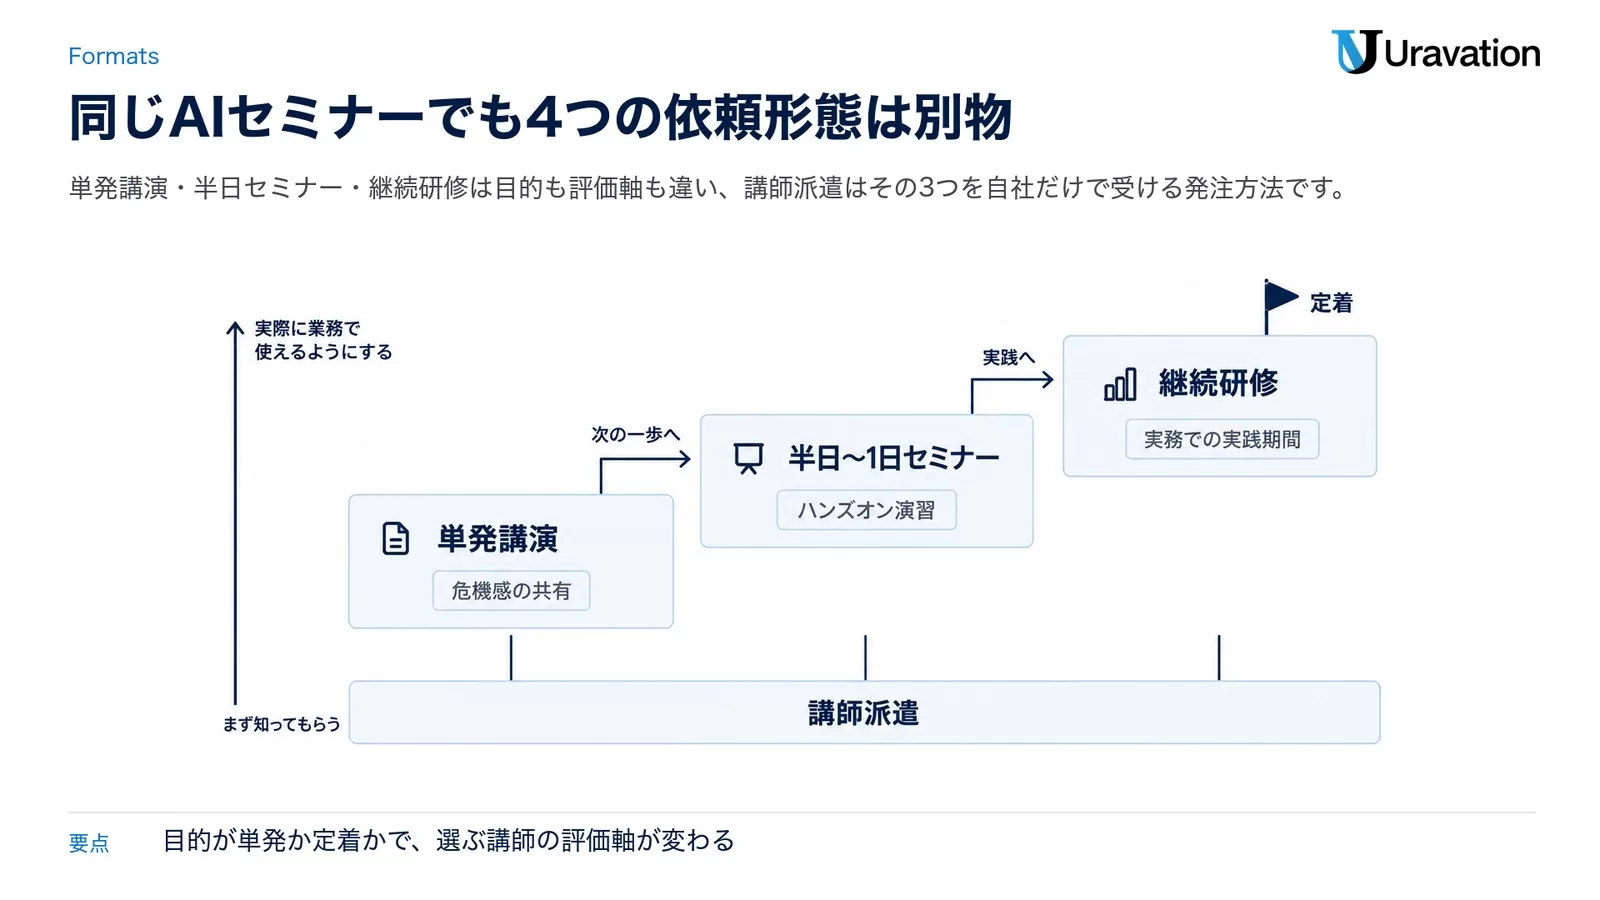This screenshot has height=900, width=1600.
Task: Click the bar chart icon beside 継続研修
Action: tap(1120, 384)
